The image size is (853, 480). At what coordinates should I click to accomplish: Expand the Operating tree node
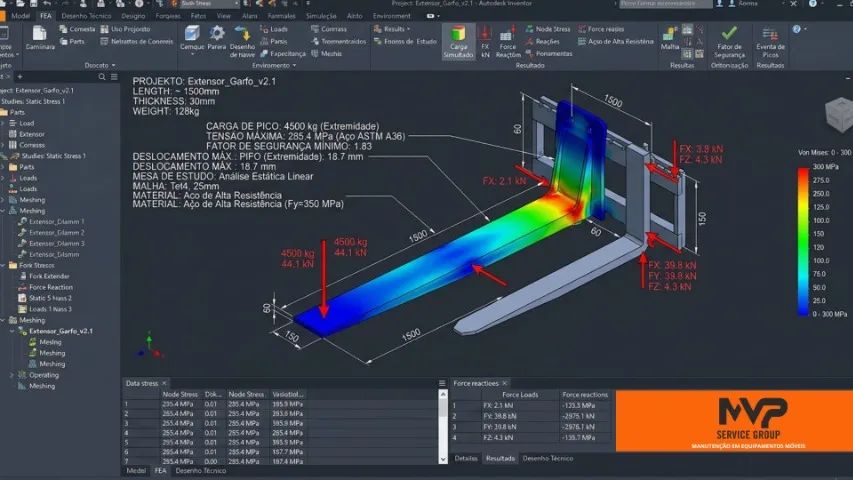coord(12,375)
